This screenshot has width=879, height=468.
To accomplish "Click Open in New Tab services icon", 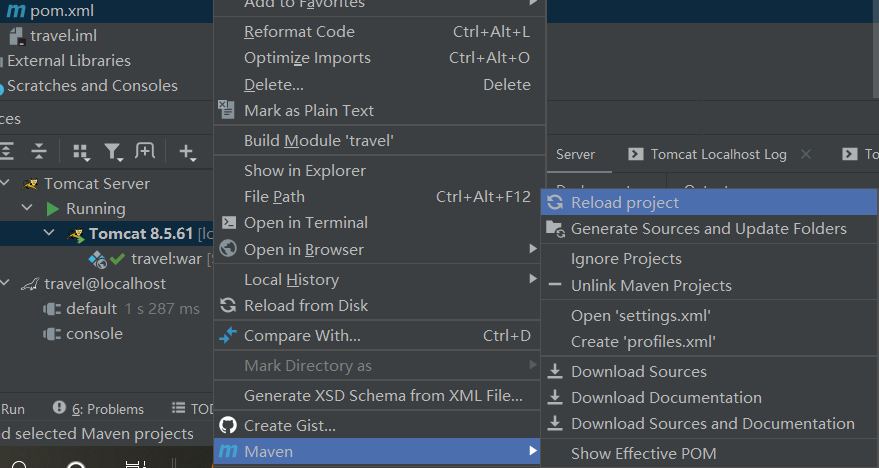I will (145, 150).
